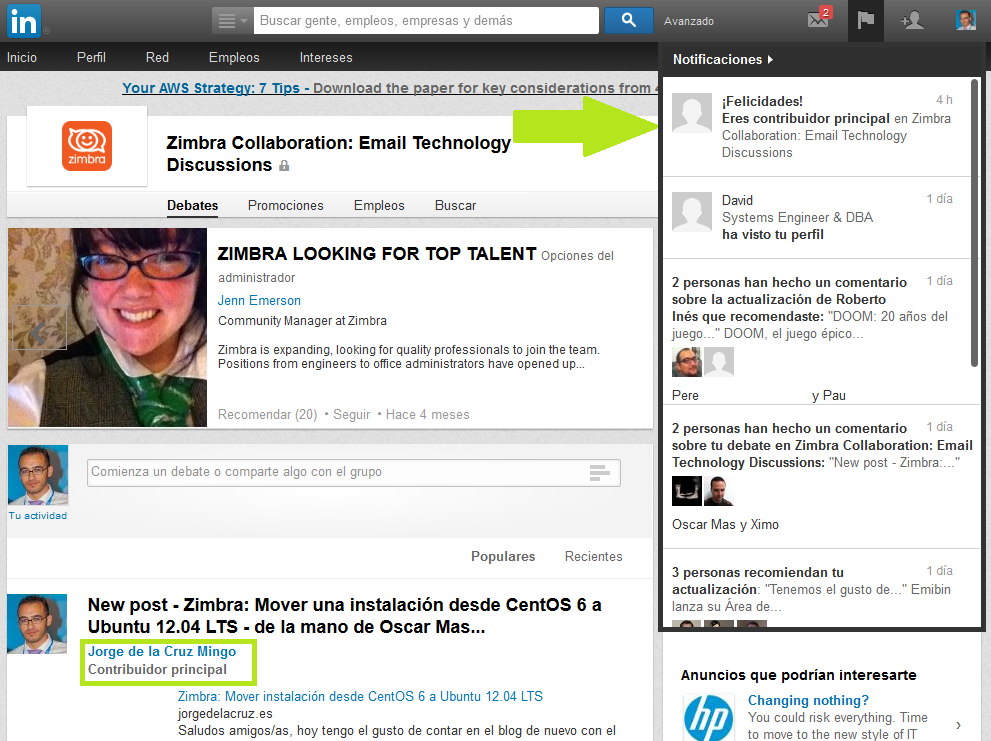991x741 pixels.
Task: Click the HP logo ad image
Action: (708, 716)
